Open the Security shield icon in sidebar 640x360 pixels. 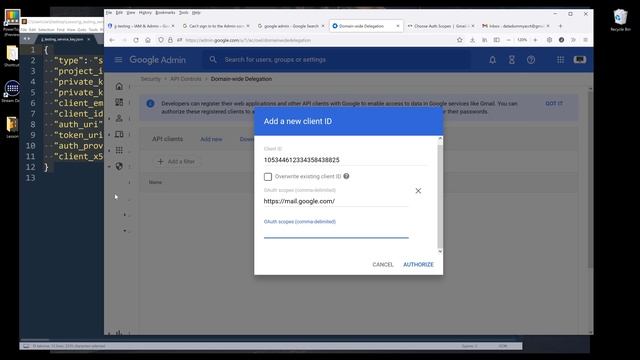pos(119,166)
